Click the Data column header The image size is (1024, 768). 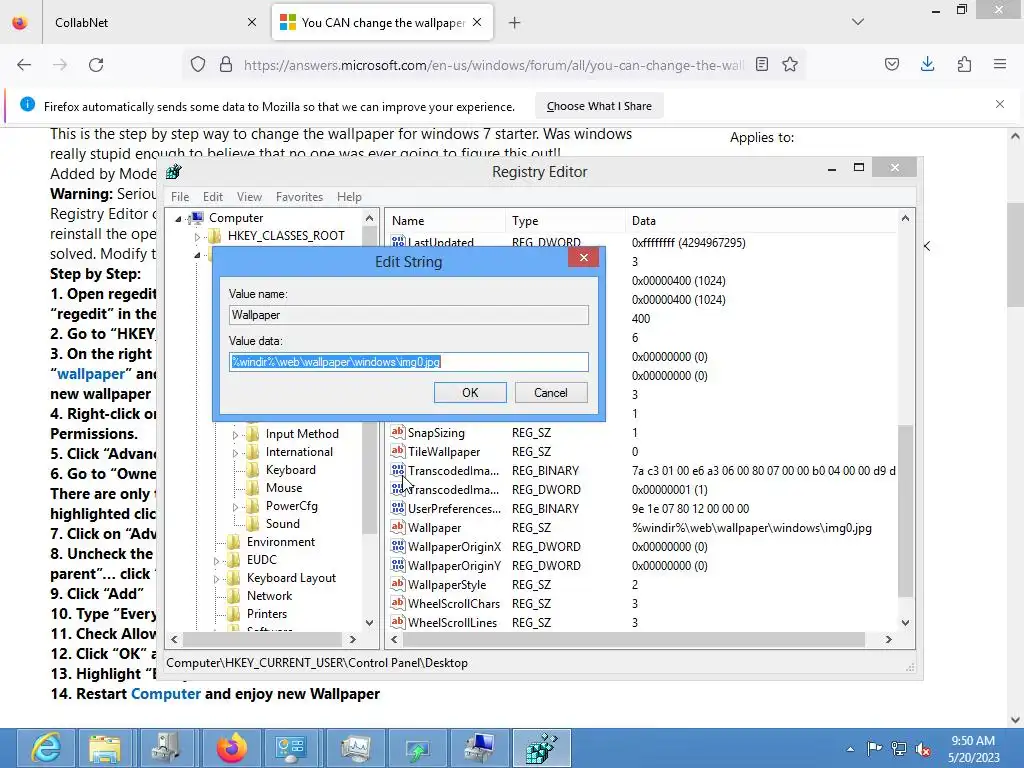[x=761, y=221]
